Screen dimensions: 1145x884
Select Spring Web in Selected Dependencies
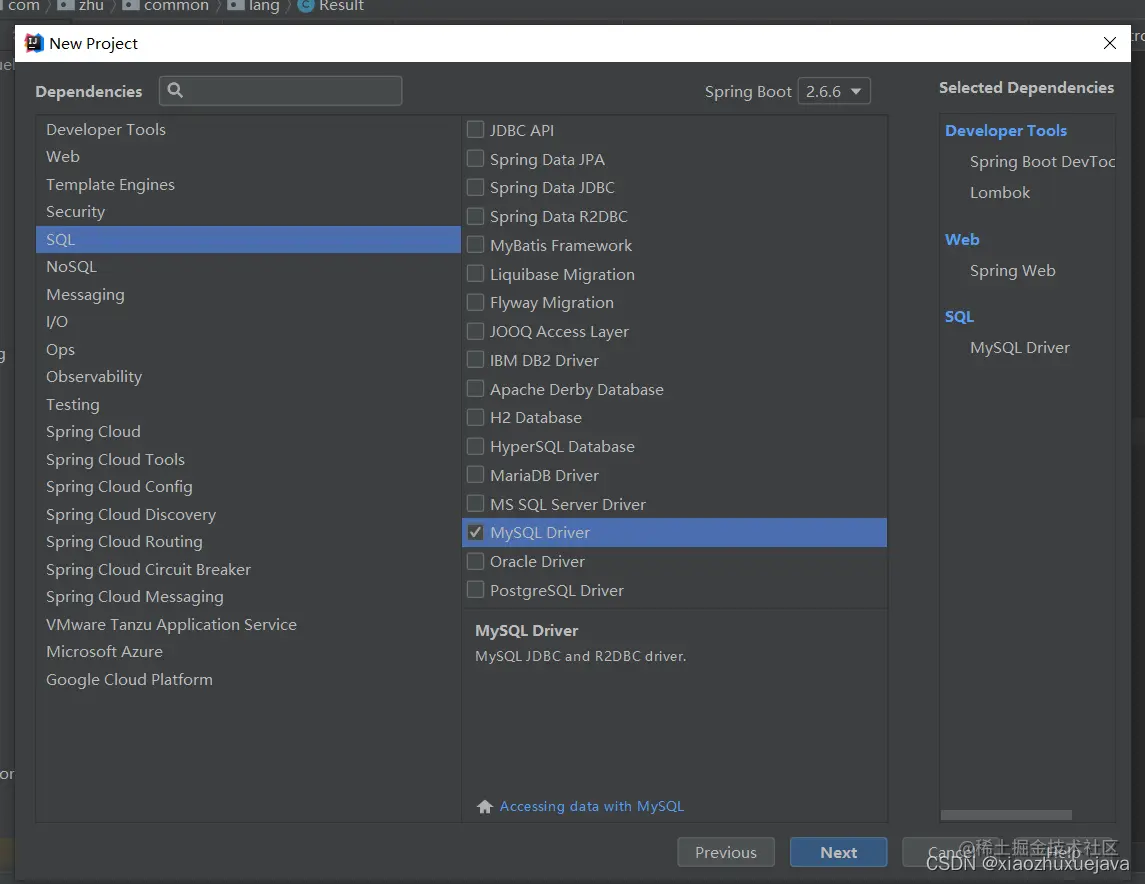1012,270
